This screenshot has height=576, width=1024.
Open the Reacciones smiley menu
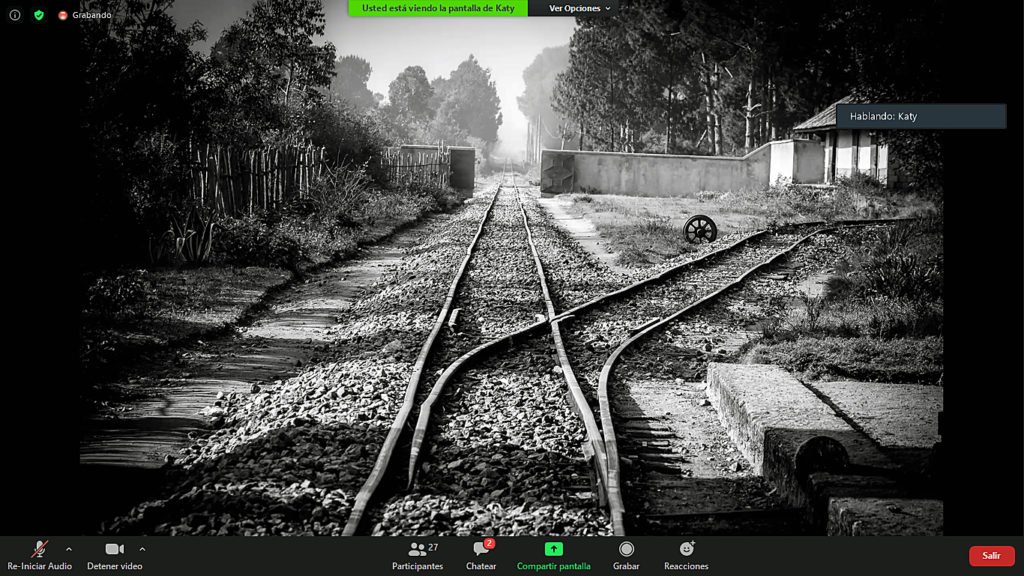click(x=686, y=549)
